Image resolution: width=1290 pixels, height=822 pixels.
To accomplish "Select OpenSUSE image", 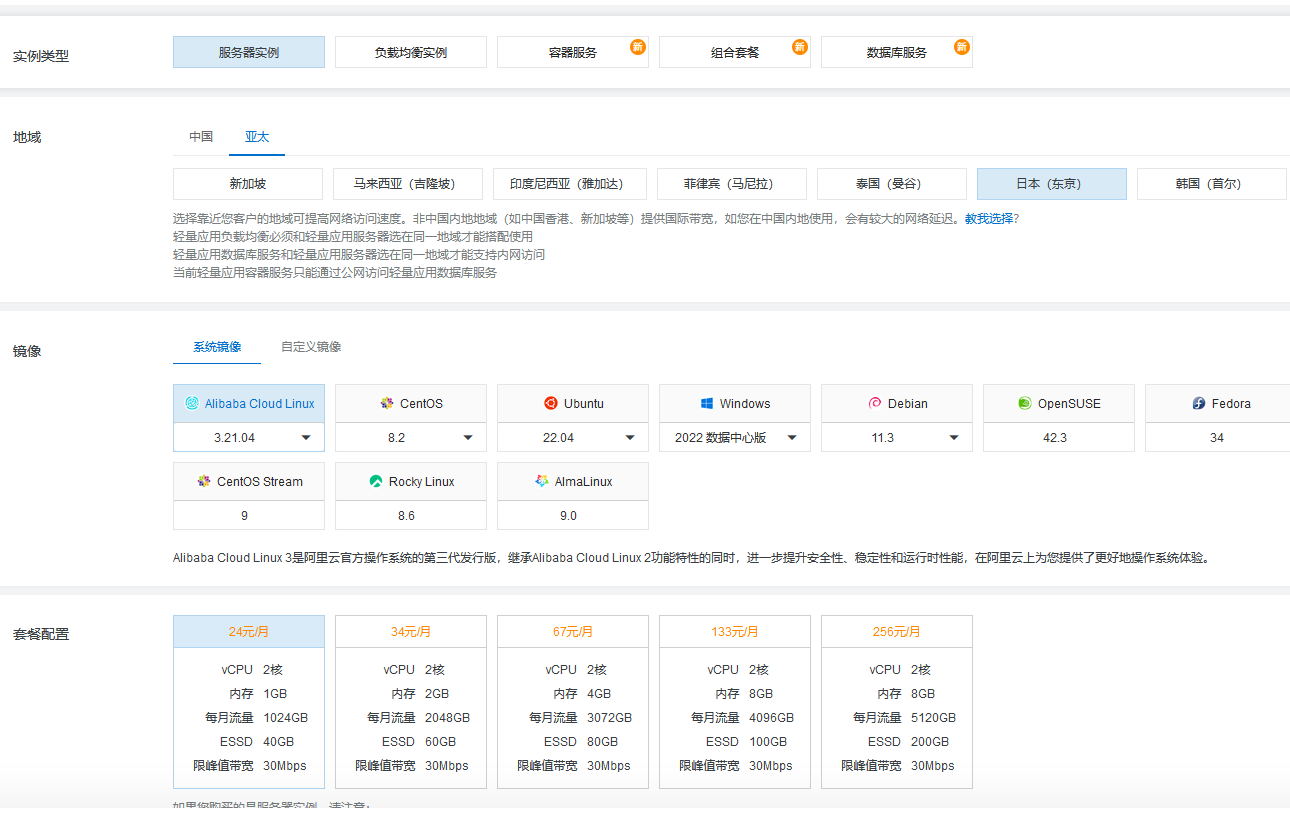I will (x=1059, y=404).
